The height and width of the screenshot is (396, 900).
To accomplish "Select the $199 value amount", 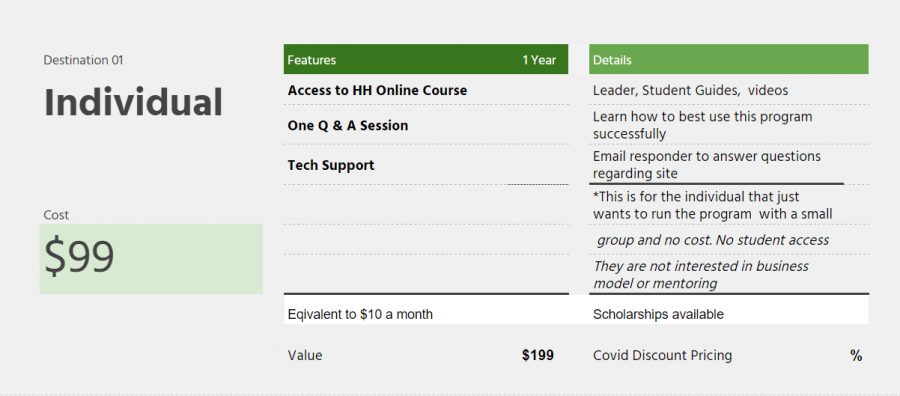I will 538,355.
